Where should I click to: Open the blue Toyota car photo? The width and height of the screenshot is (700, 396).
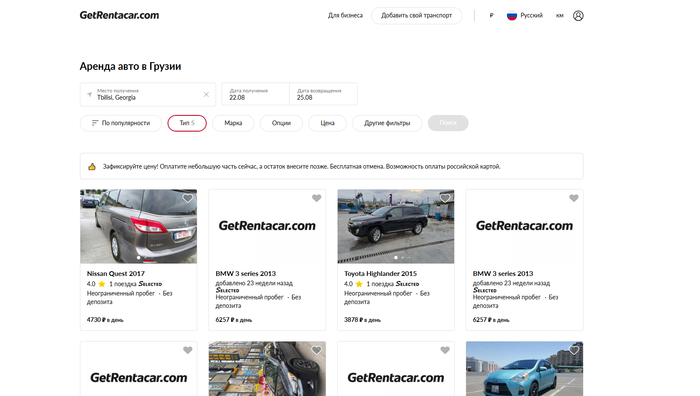coord(525,369)
